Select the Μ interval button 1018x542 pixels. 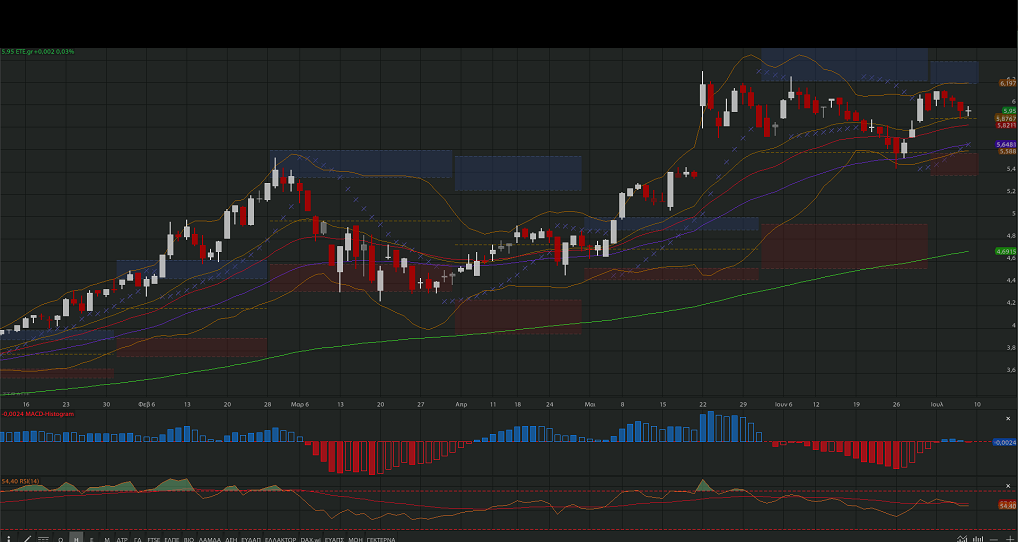[x=107, y=539]
